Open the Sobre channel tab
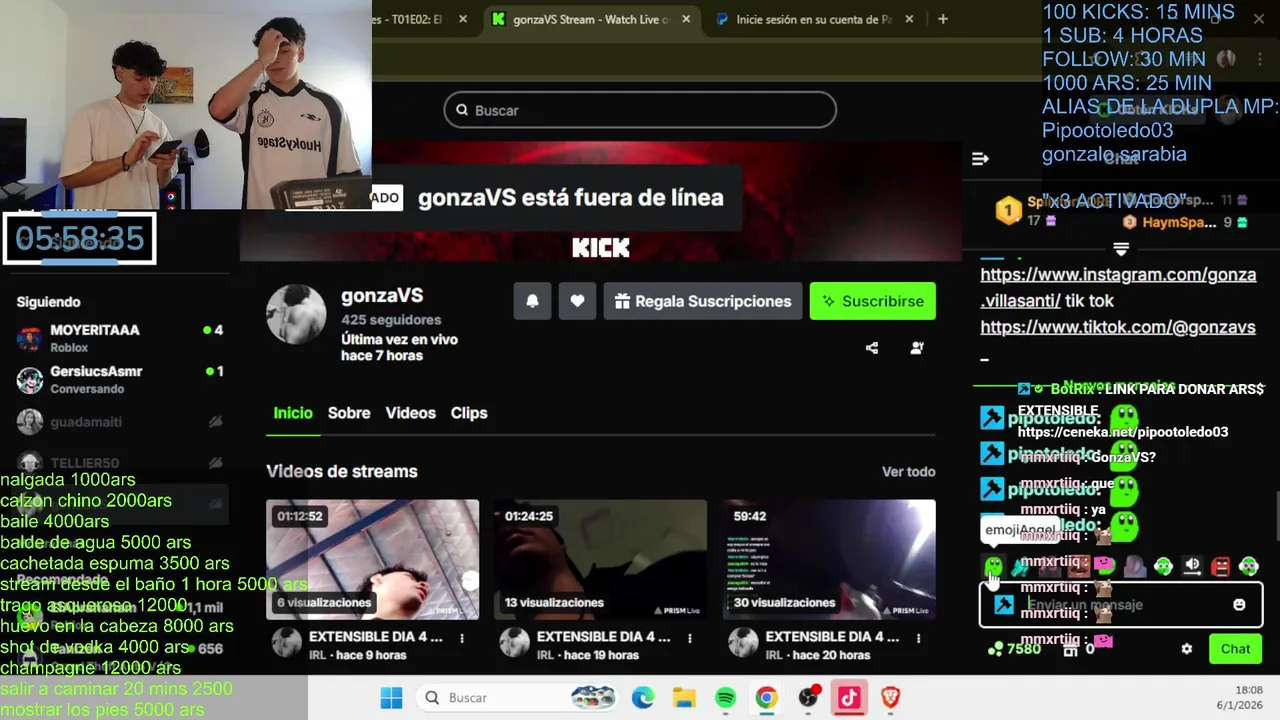The image size is (1280, 720). point(349,413)
